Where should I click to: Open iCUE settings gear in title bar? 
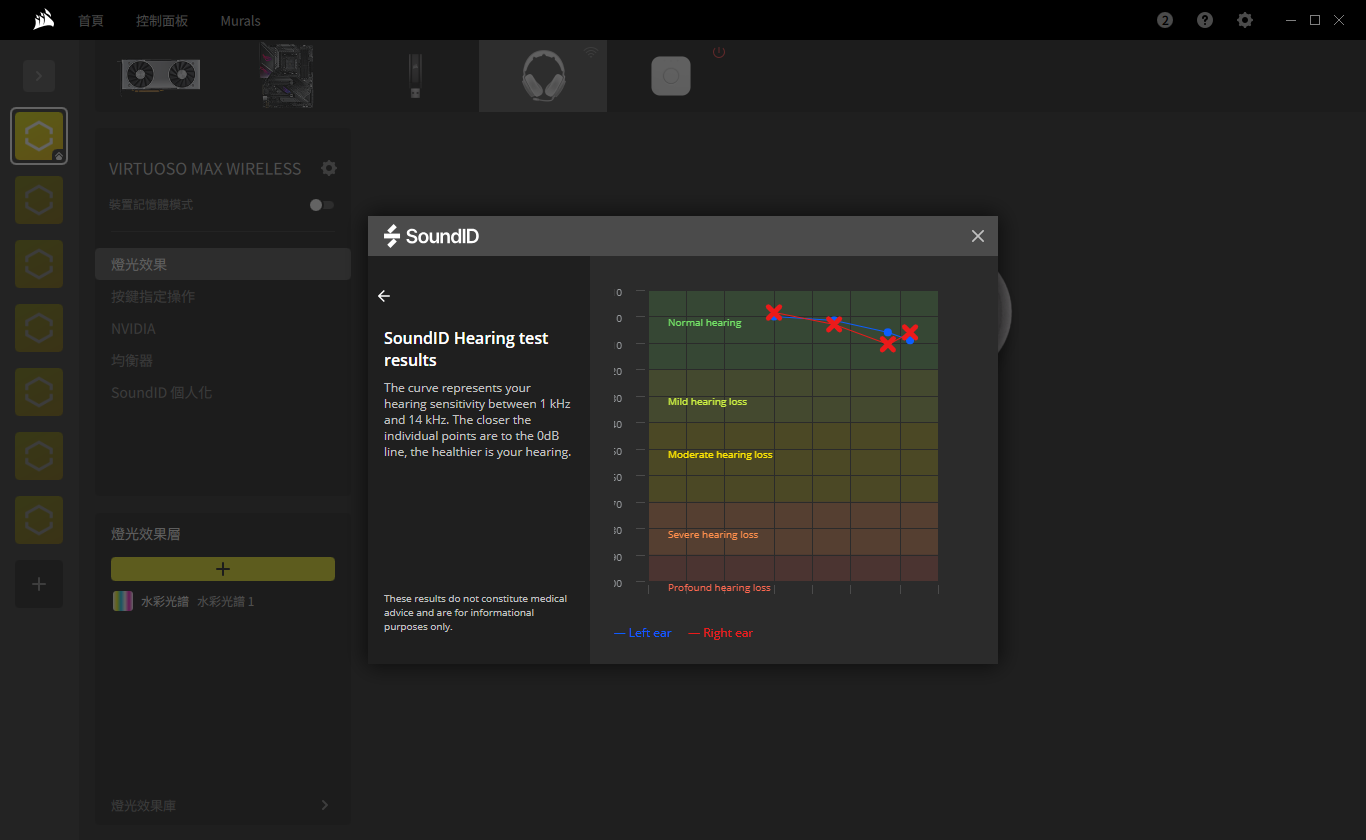pos(1245,20)
